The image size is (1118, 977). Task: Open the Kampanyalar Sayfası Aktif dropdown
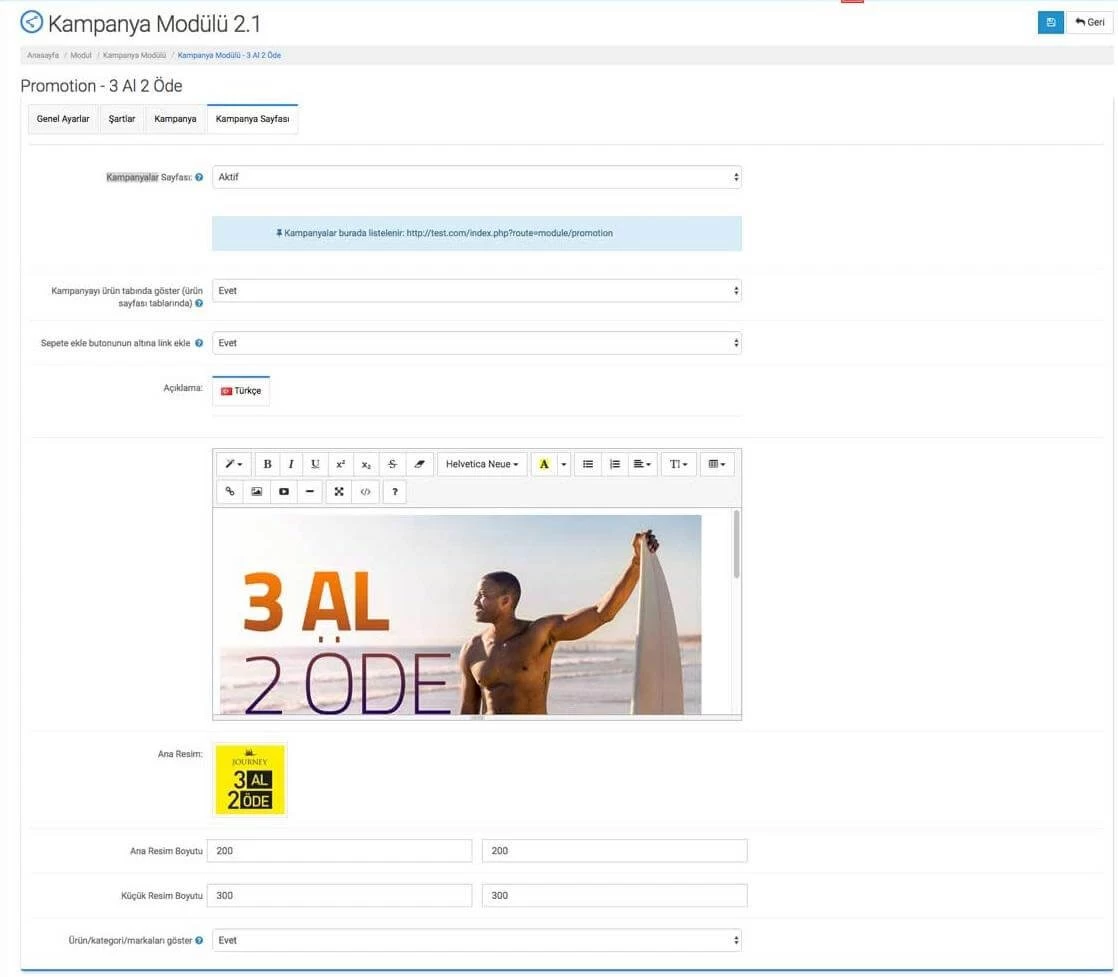[x=477, y=177]
